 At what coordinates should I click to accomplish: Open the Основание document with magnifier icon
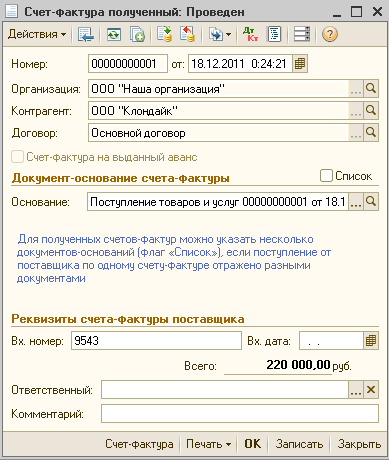pos(371,202)
